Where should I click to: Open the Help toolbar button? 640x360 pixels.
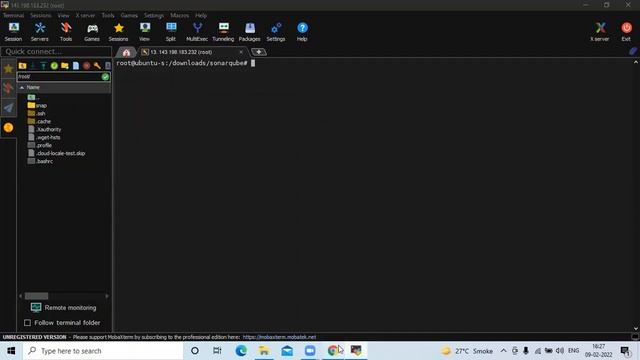302,32
